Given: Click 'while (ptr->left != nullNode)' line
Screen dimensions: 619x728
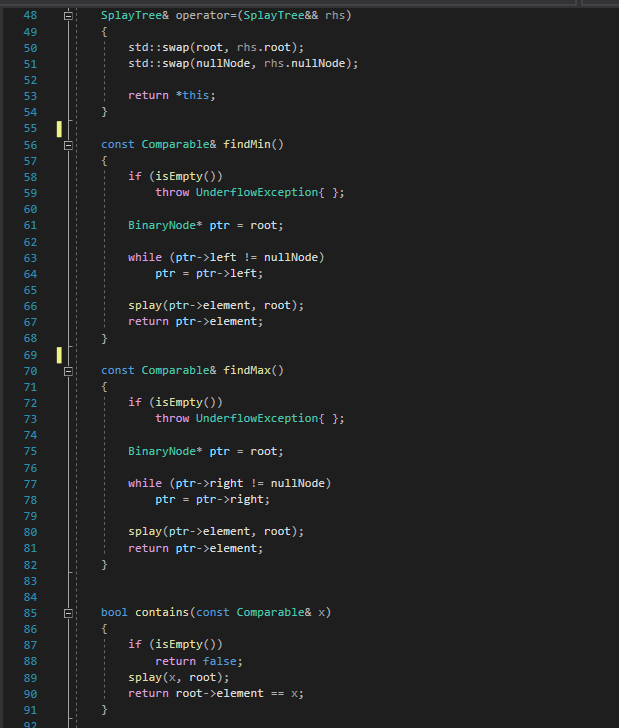Looking at the screenshot, I should (x=226, y=257).
